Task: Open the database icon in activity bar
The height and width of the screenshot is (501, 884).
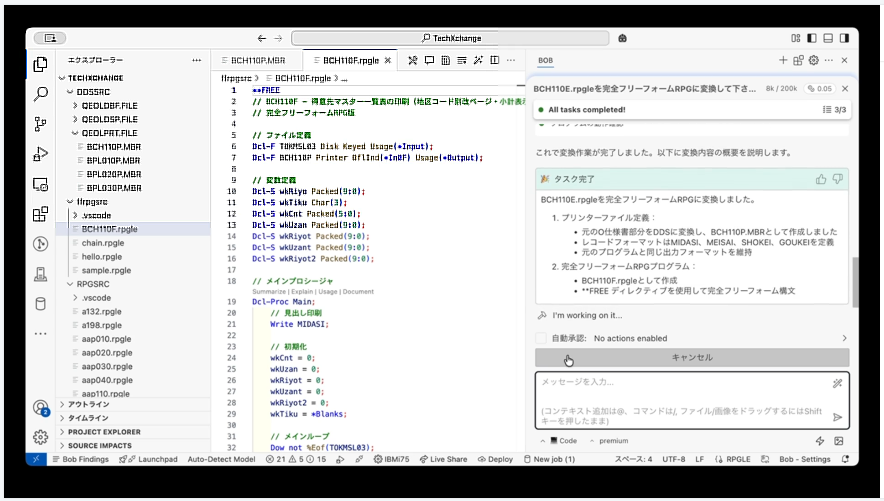Action: point(40,304)
